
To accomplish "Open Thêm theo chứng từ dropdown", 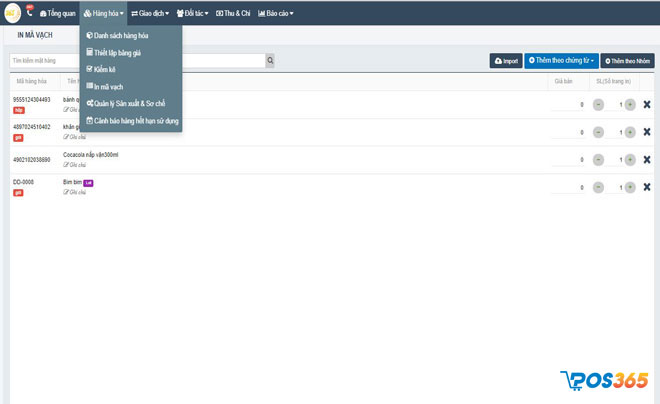I will pyautogui.click(x=561, y=61).
